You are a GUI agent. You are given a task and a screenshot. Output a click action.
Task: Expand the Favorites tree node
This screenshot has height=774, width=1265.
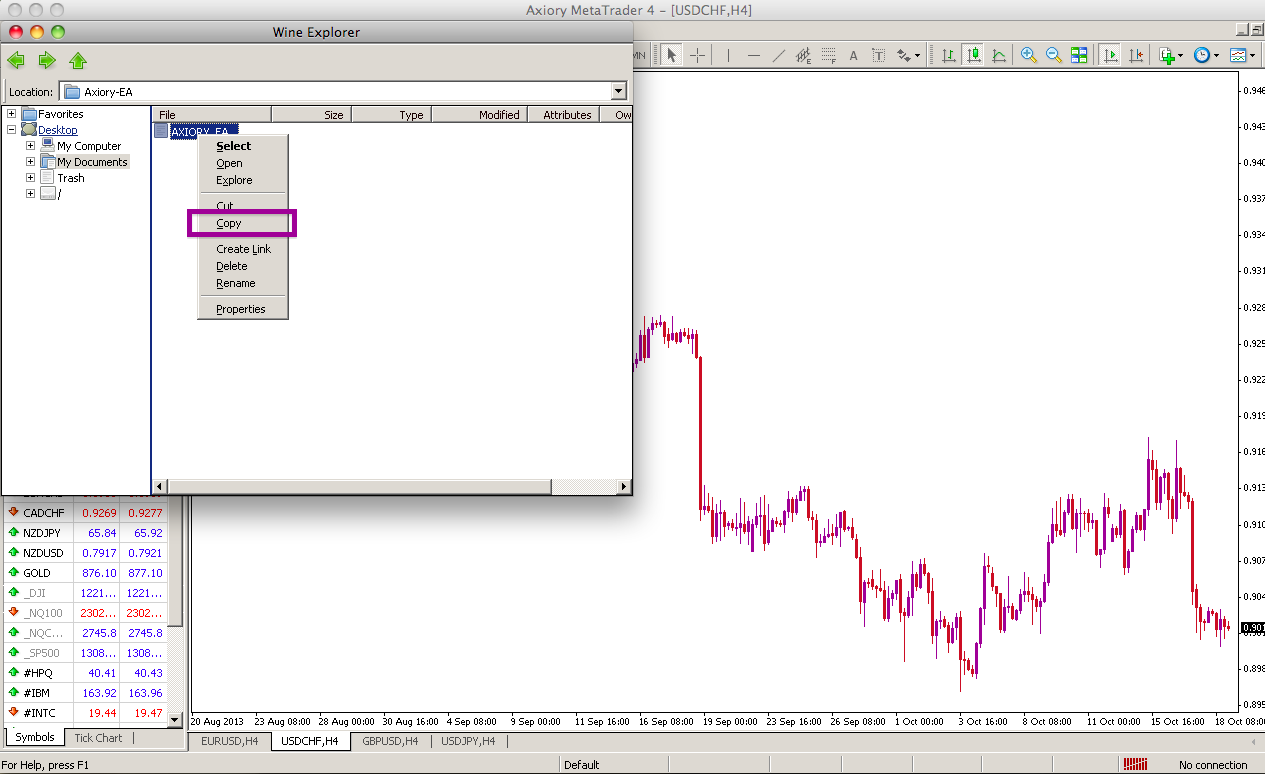click(x=11, y=114)
